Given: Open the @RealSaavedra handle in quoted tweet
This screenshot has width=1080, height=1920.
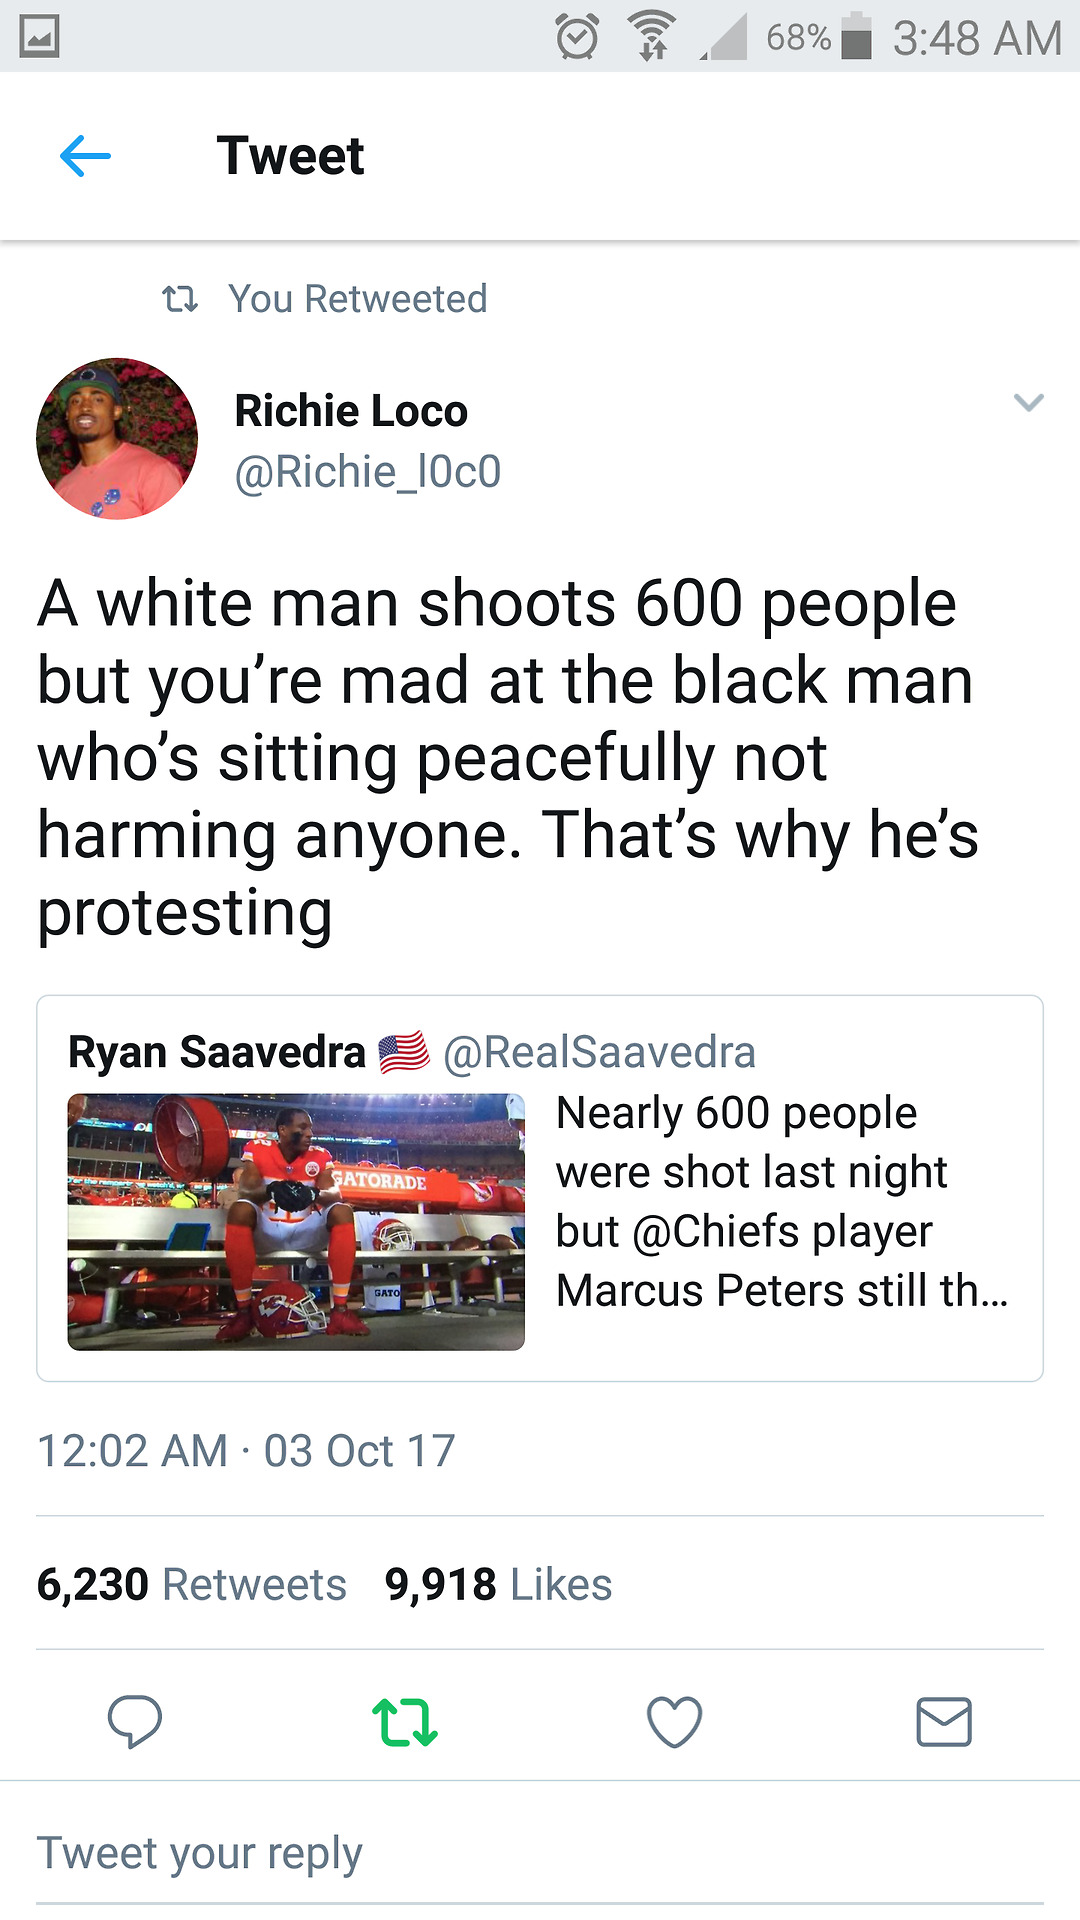Looking at the screenshot, I should pyautogui.click(x=599, y=1052).
